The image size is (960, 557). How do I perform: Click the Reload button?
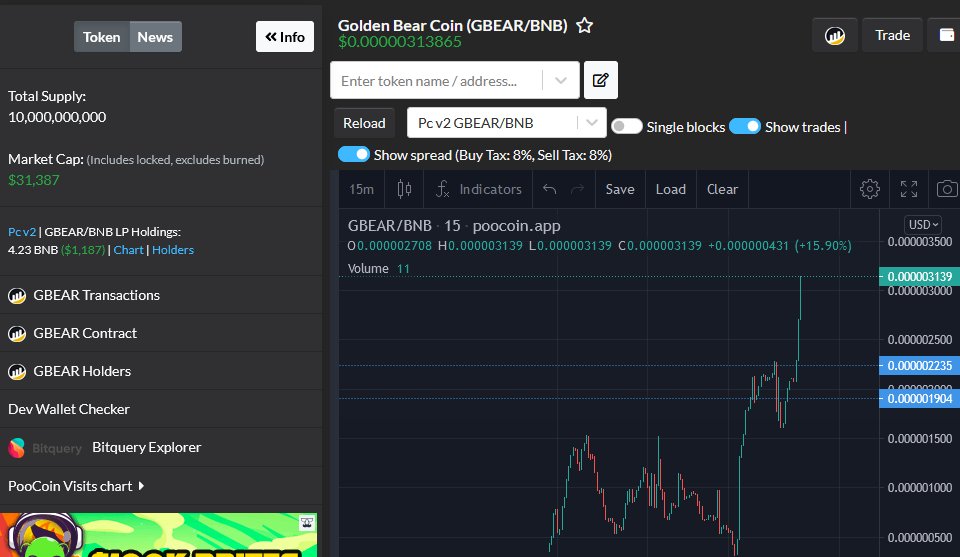tap(364, 123)
